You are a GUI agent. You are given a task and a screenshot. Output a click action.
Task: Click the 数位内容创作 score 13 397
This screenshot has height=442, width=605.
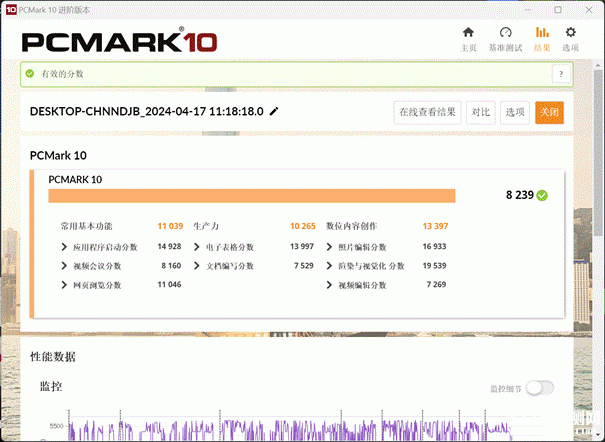point(435,226)
